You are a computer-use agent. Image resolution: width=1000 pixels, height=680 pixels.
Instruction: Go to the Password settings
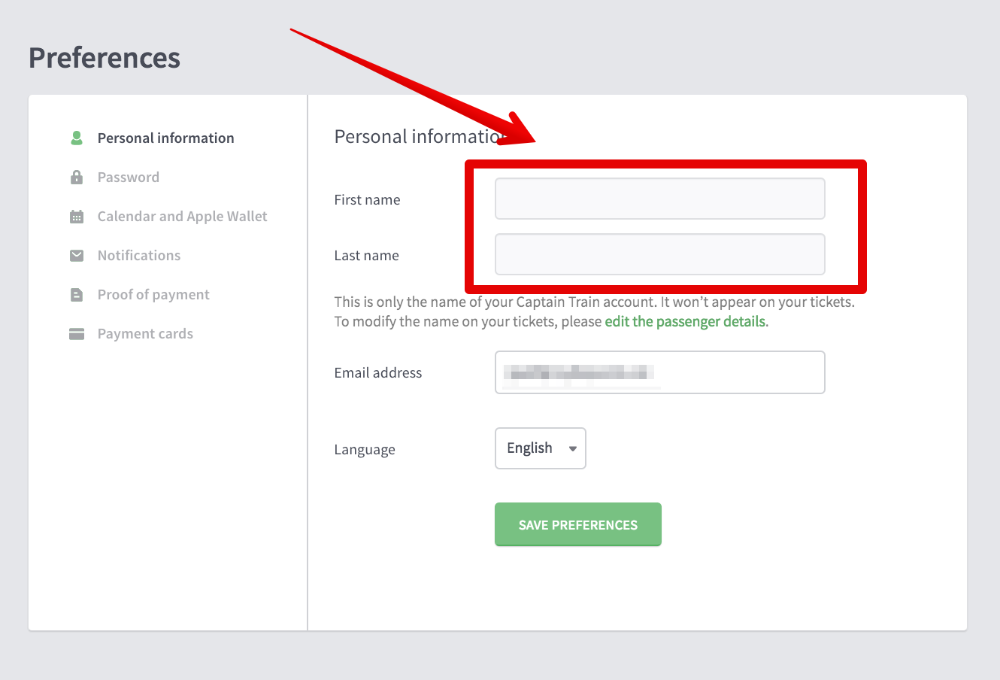(x=128, y=177)
